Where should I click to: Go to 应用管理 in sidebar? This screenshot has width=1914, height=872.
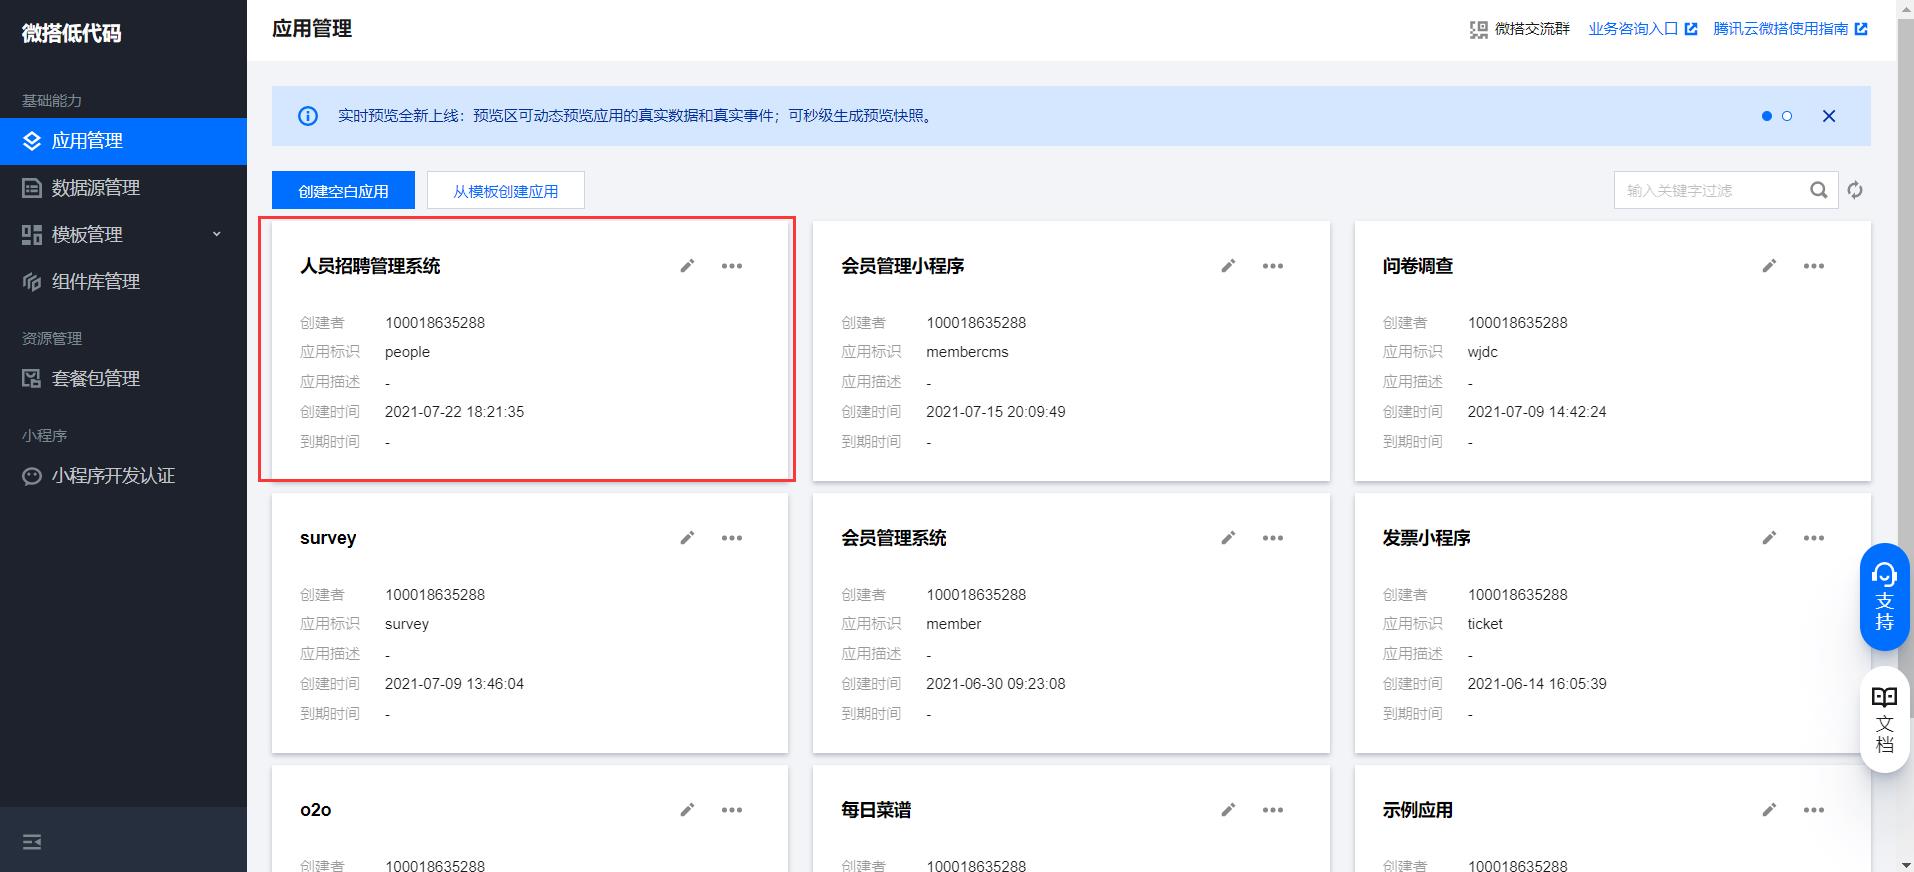[x=123, y=141]
